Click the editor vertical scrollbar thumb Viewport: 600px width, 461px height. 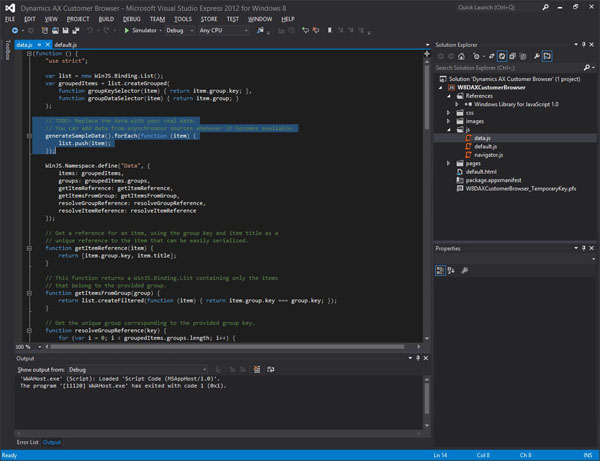(x=427, y=98)
